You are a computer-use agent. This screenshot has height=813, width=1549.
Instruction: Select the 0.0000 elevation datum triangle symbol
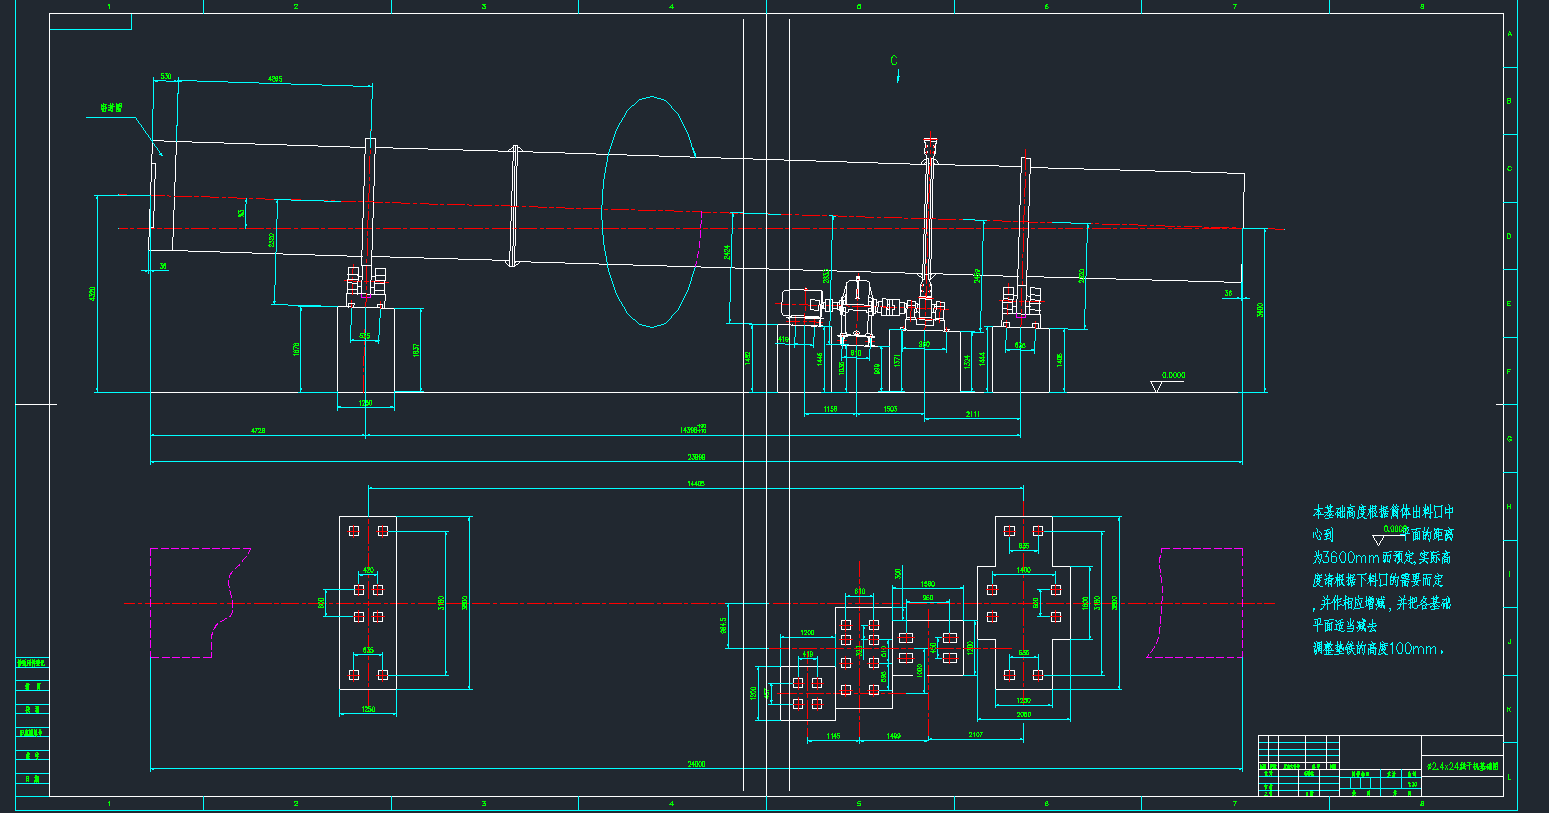tap(1157, 386)
